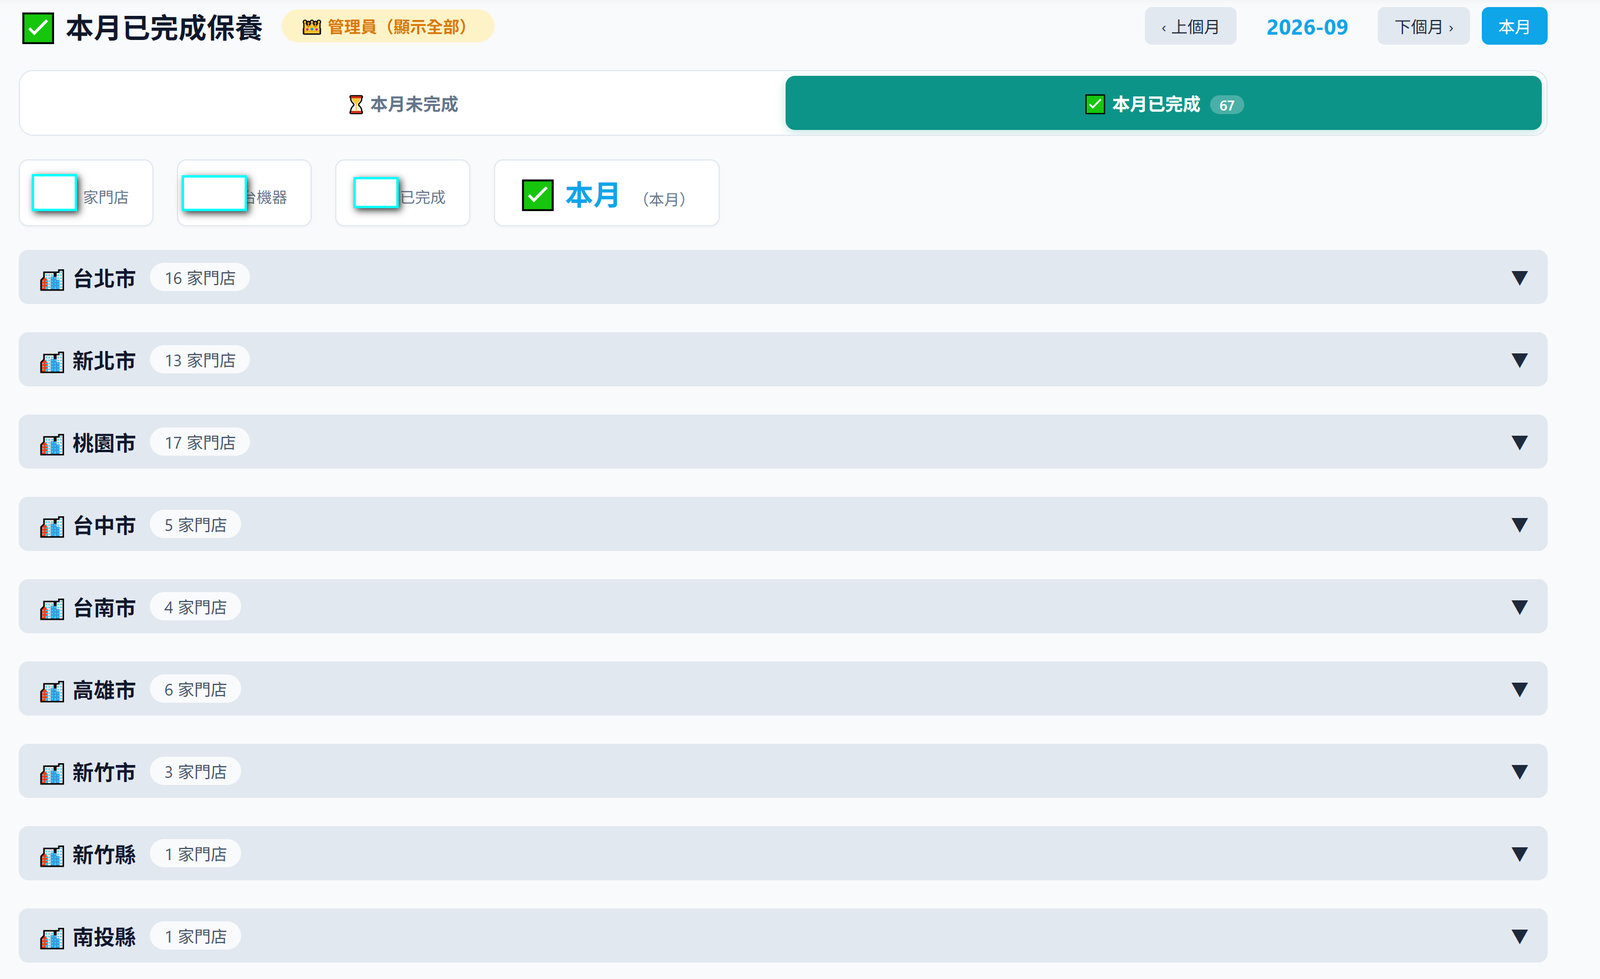Image resolution: width=1600 pixels, height=979 pixels.
Task: Click the hourglass icon in 本月未完成 tab
Action: tap(356, 104)
